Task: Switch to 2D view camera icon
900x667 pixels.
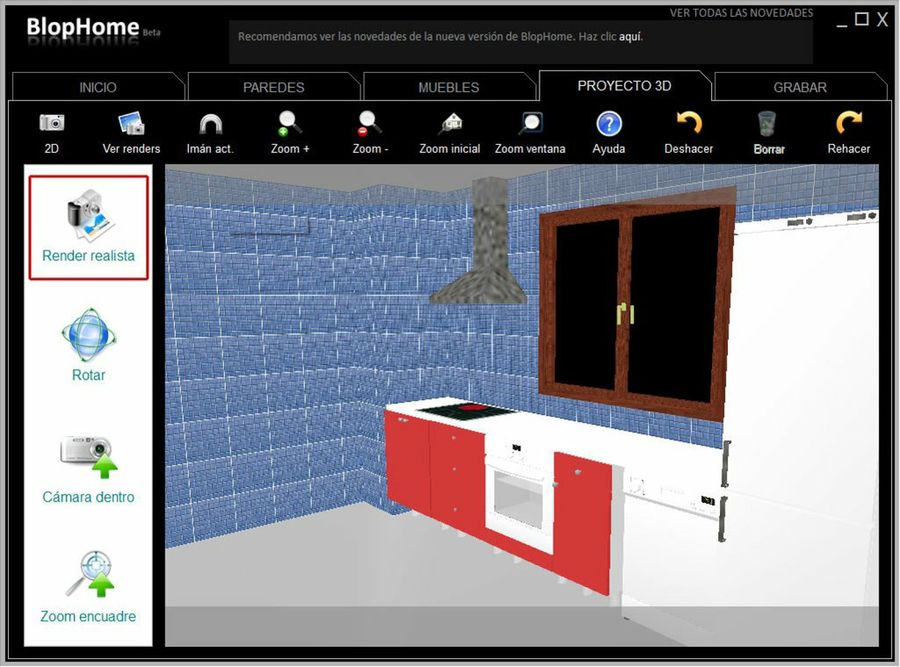Action: [51, 124]
